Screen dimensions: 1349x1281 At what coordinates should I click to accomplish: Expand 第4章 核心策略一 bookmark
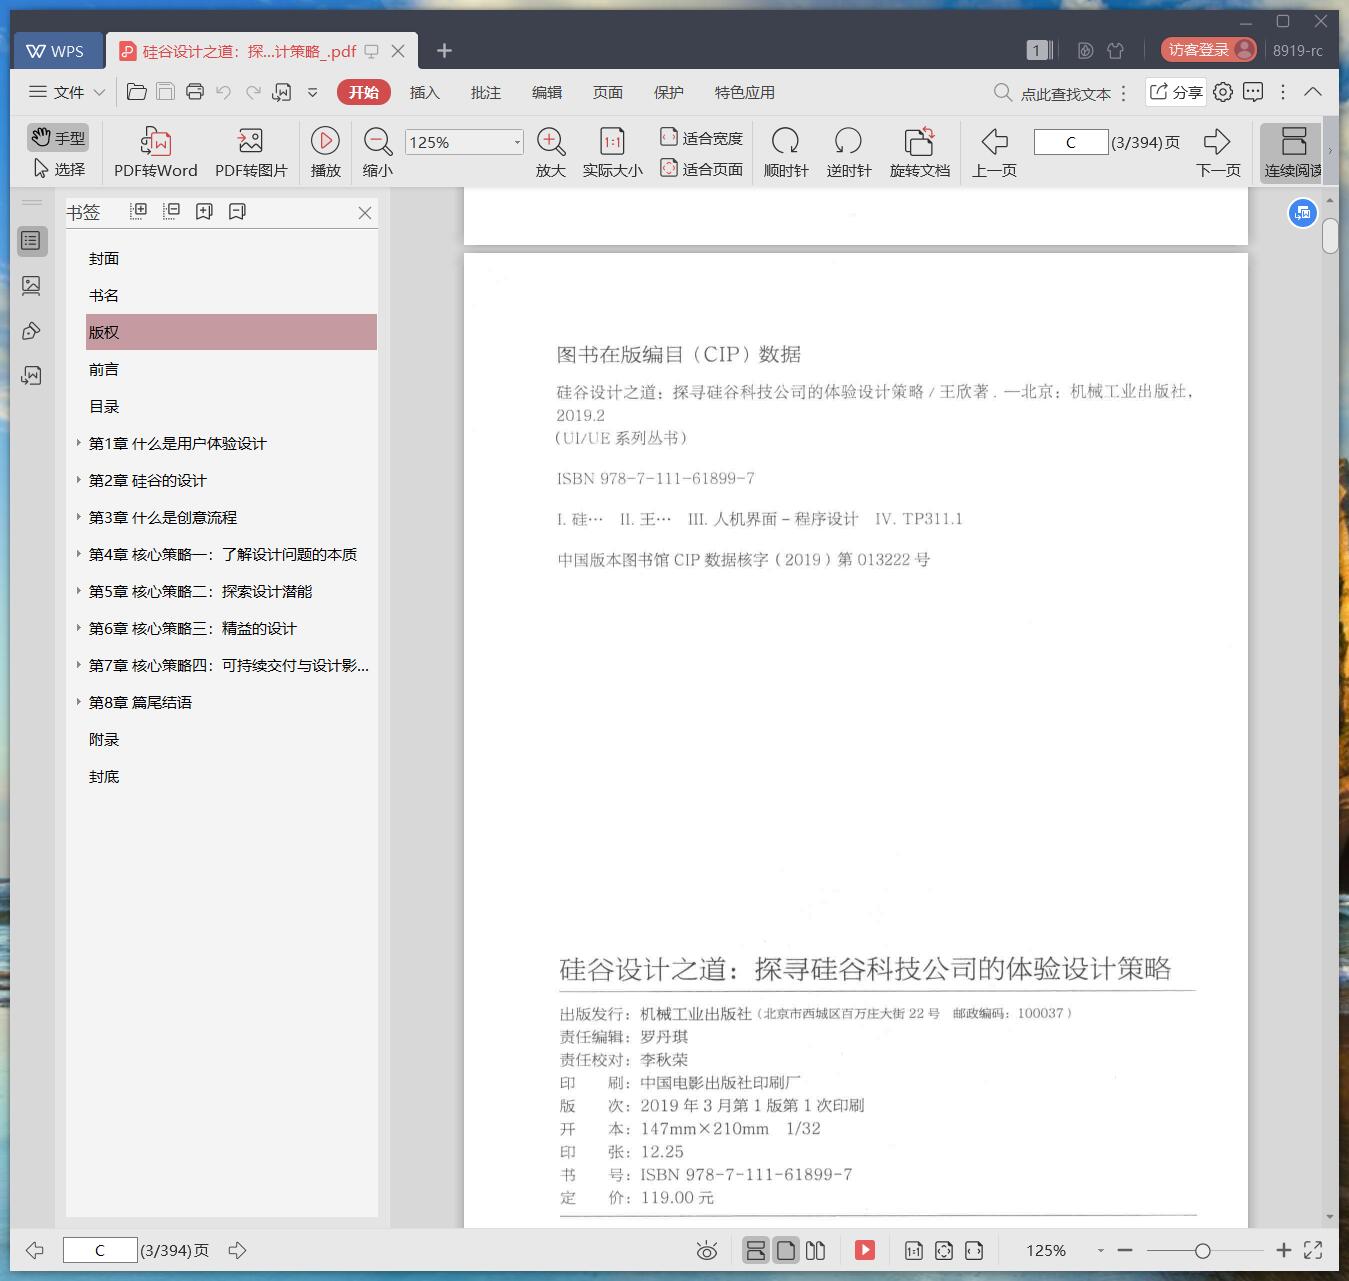tap(78, 553)
